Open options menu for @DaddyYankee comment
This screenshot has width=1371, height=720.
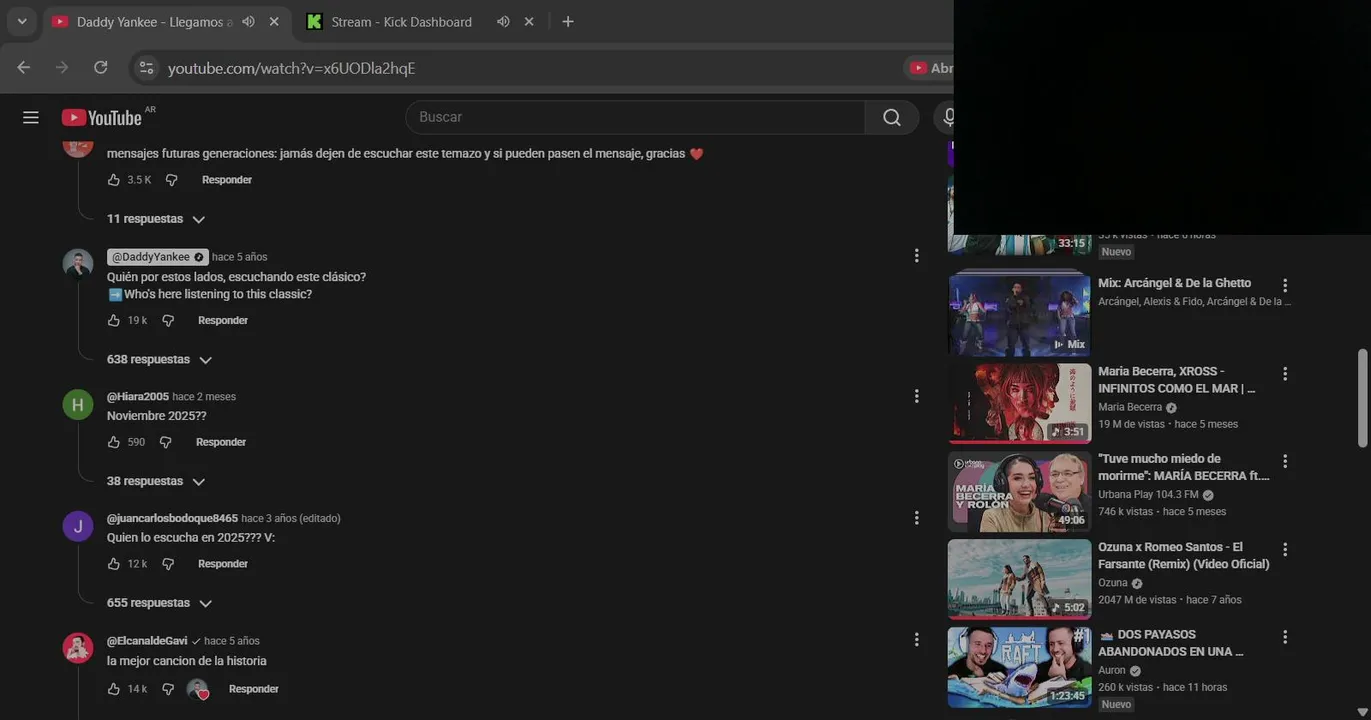[x=916, y=256]
